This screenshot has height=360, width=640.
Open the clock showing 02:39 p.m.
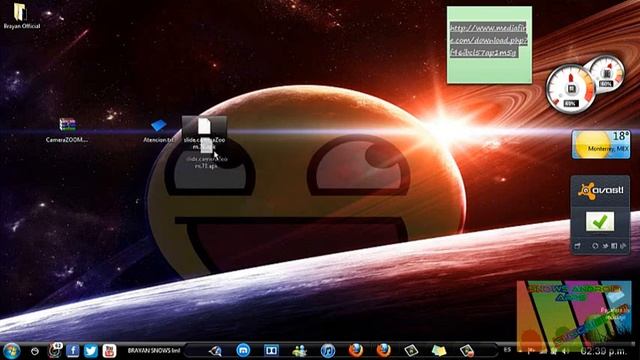(603, 351)
